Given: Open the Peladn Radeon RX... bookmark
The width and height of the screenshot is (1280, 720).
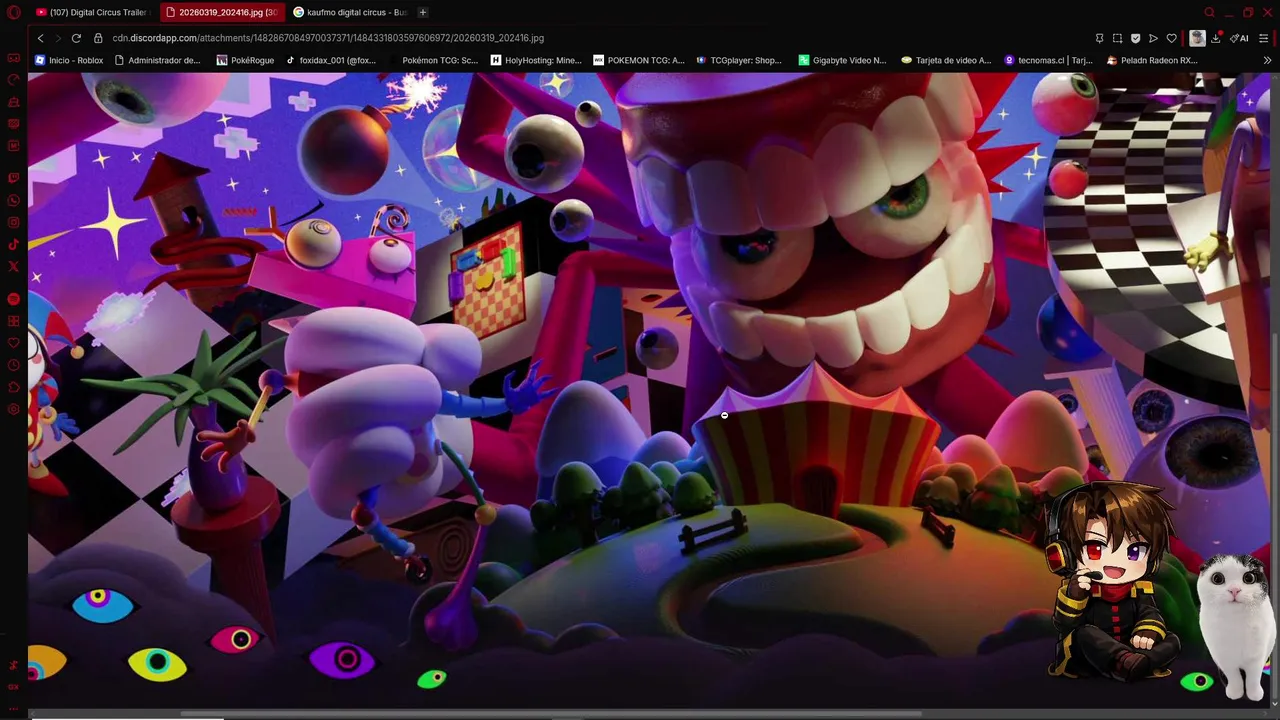Looking at the screenshot, I should tap(1151, 60).
